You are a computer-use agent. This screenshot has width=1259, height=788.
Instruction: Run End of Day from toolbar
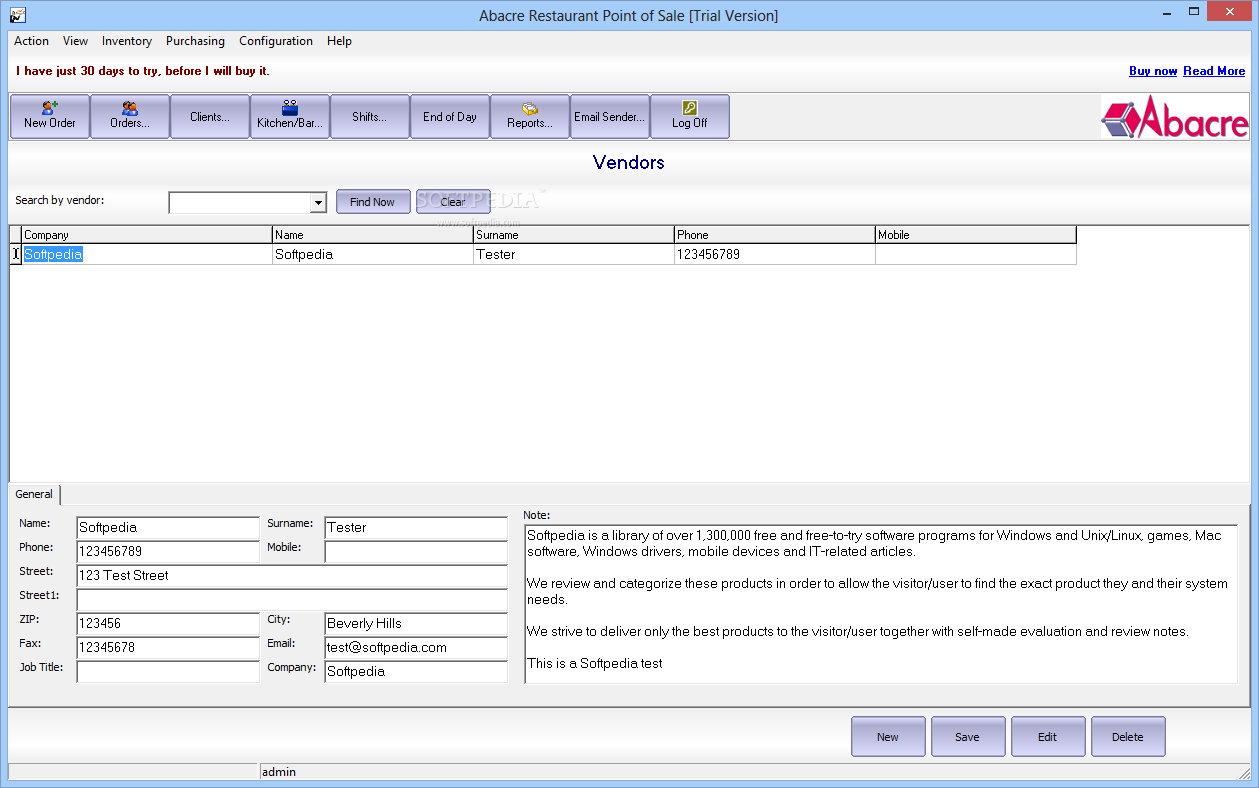[x=450, y=116]
